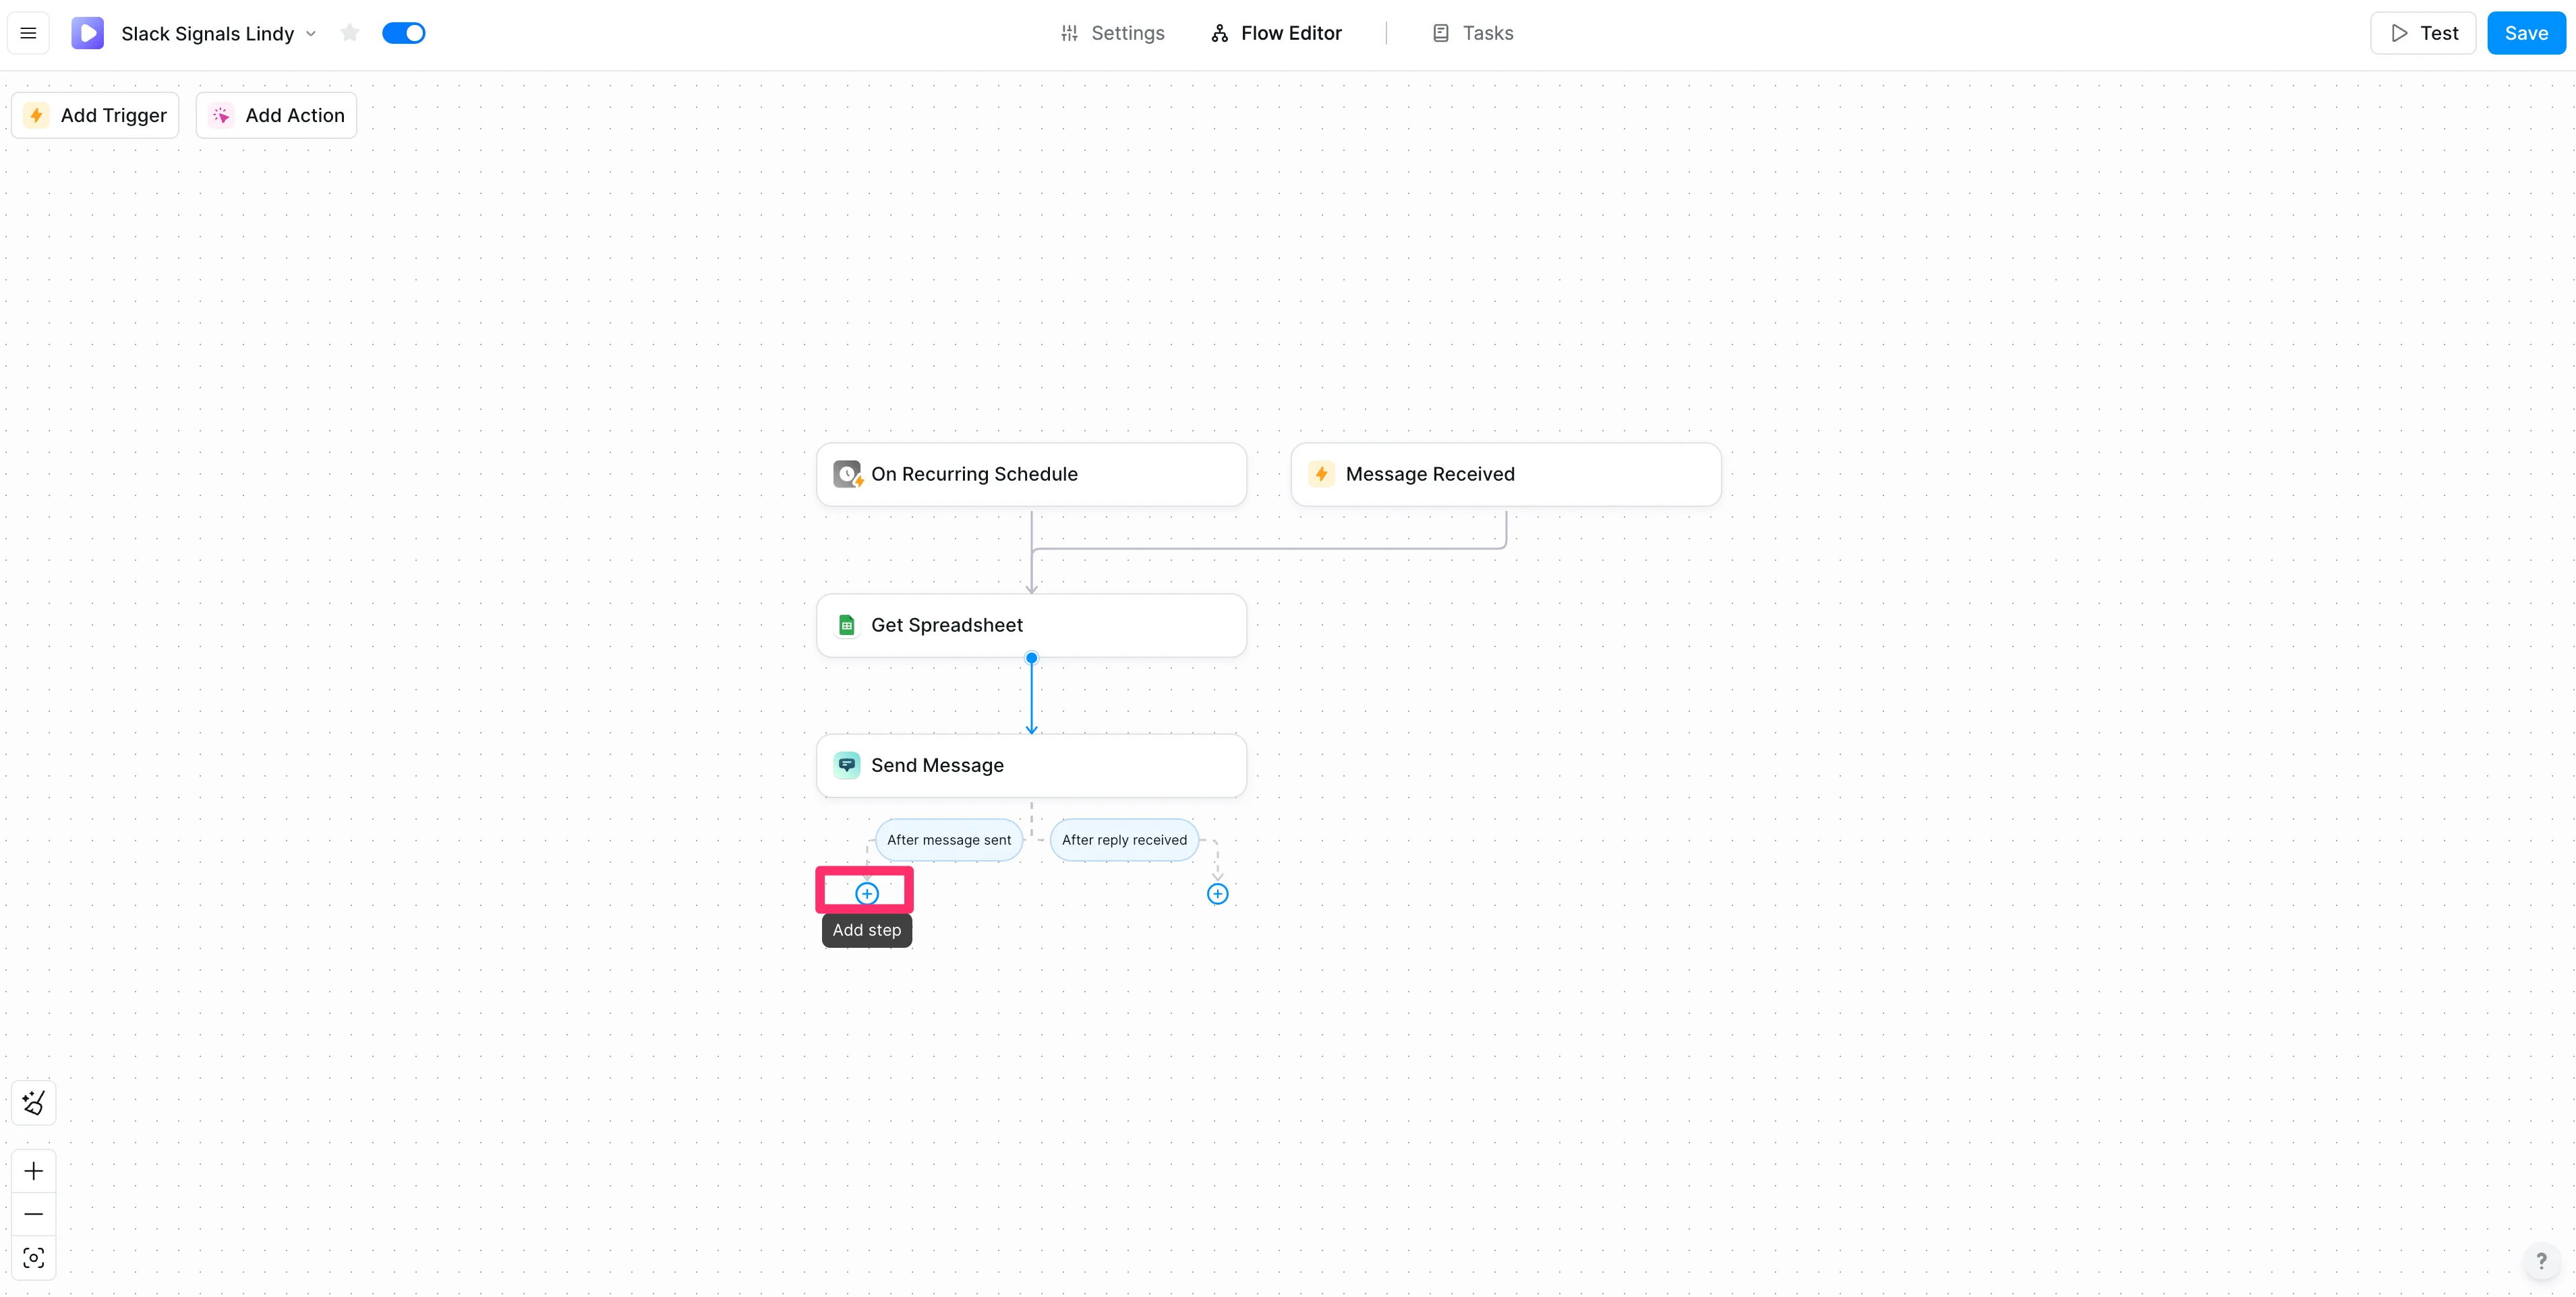Save the flow
This screenshot has height=1297, width=2576.
click(2525, 33)
